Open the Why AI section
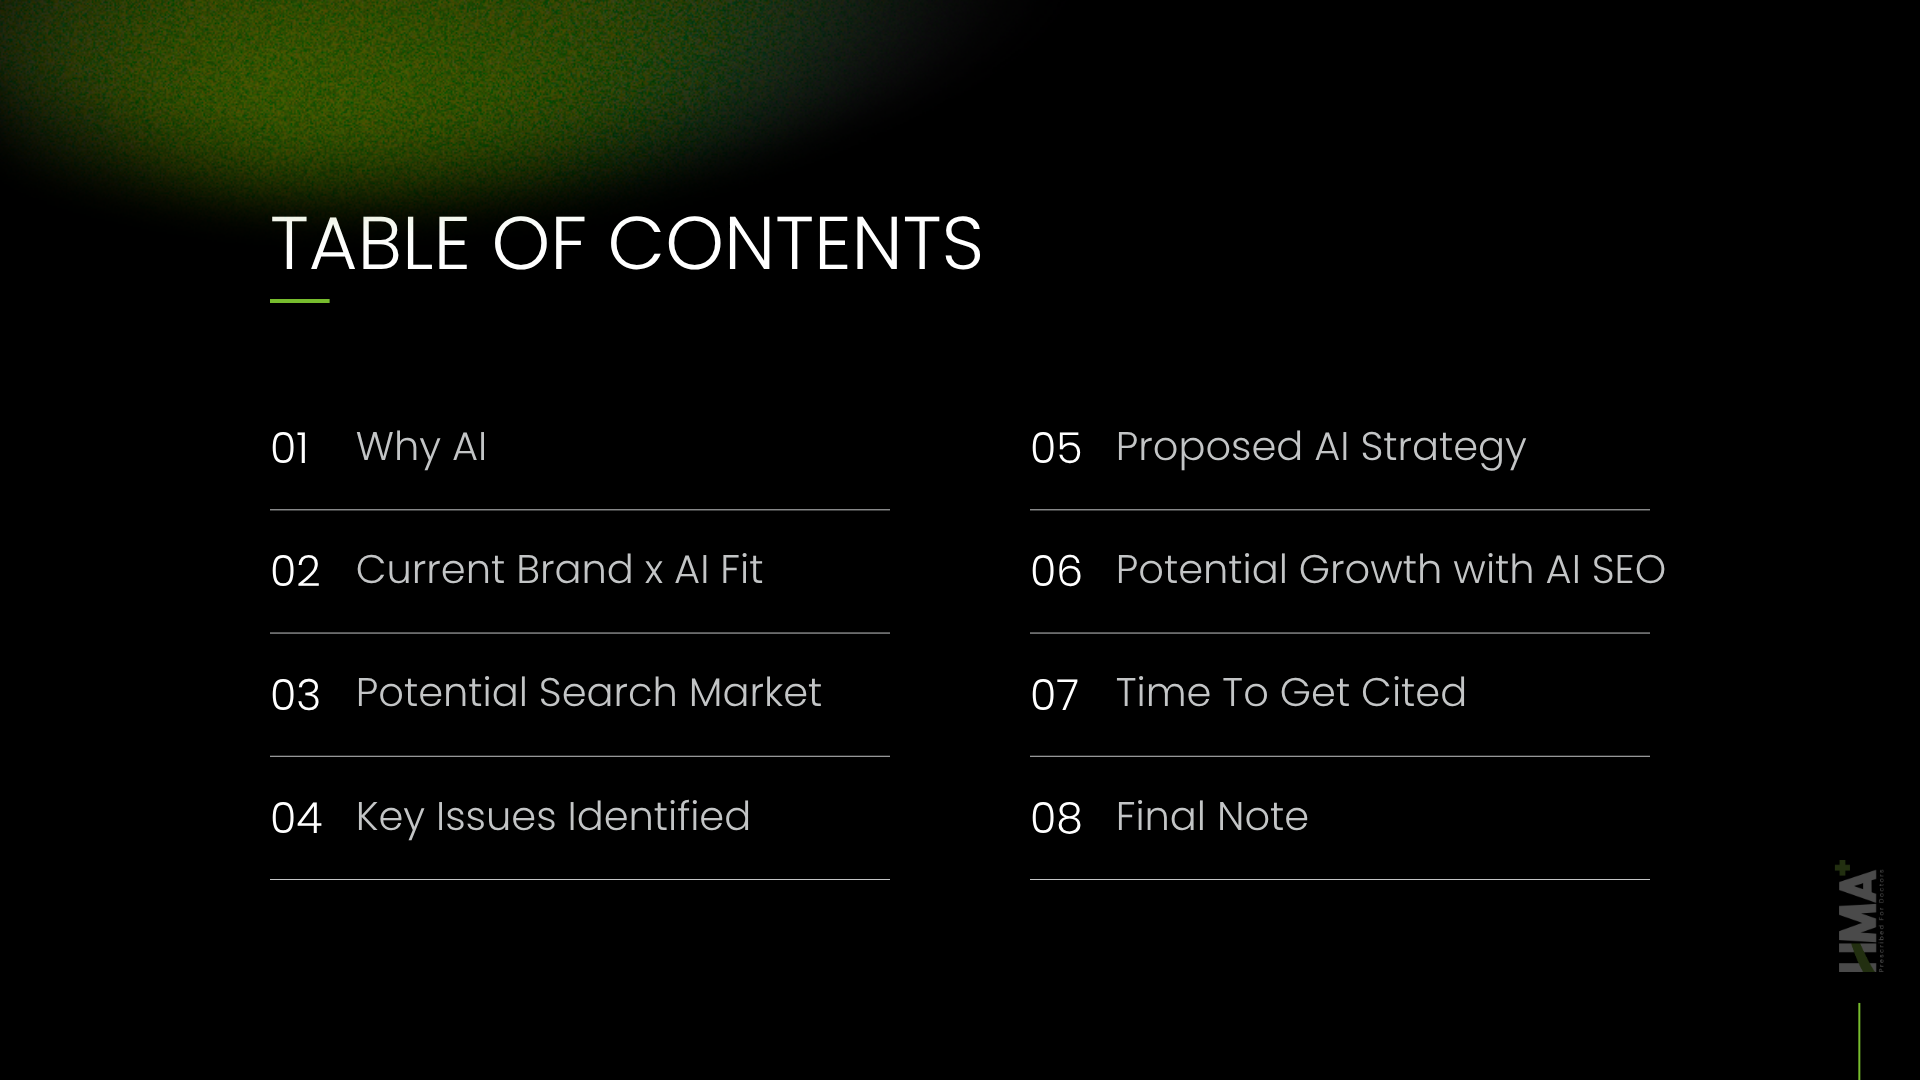The width and height of the screenshot is (1920, 1080). click(421, 447)
